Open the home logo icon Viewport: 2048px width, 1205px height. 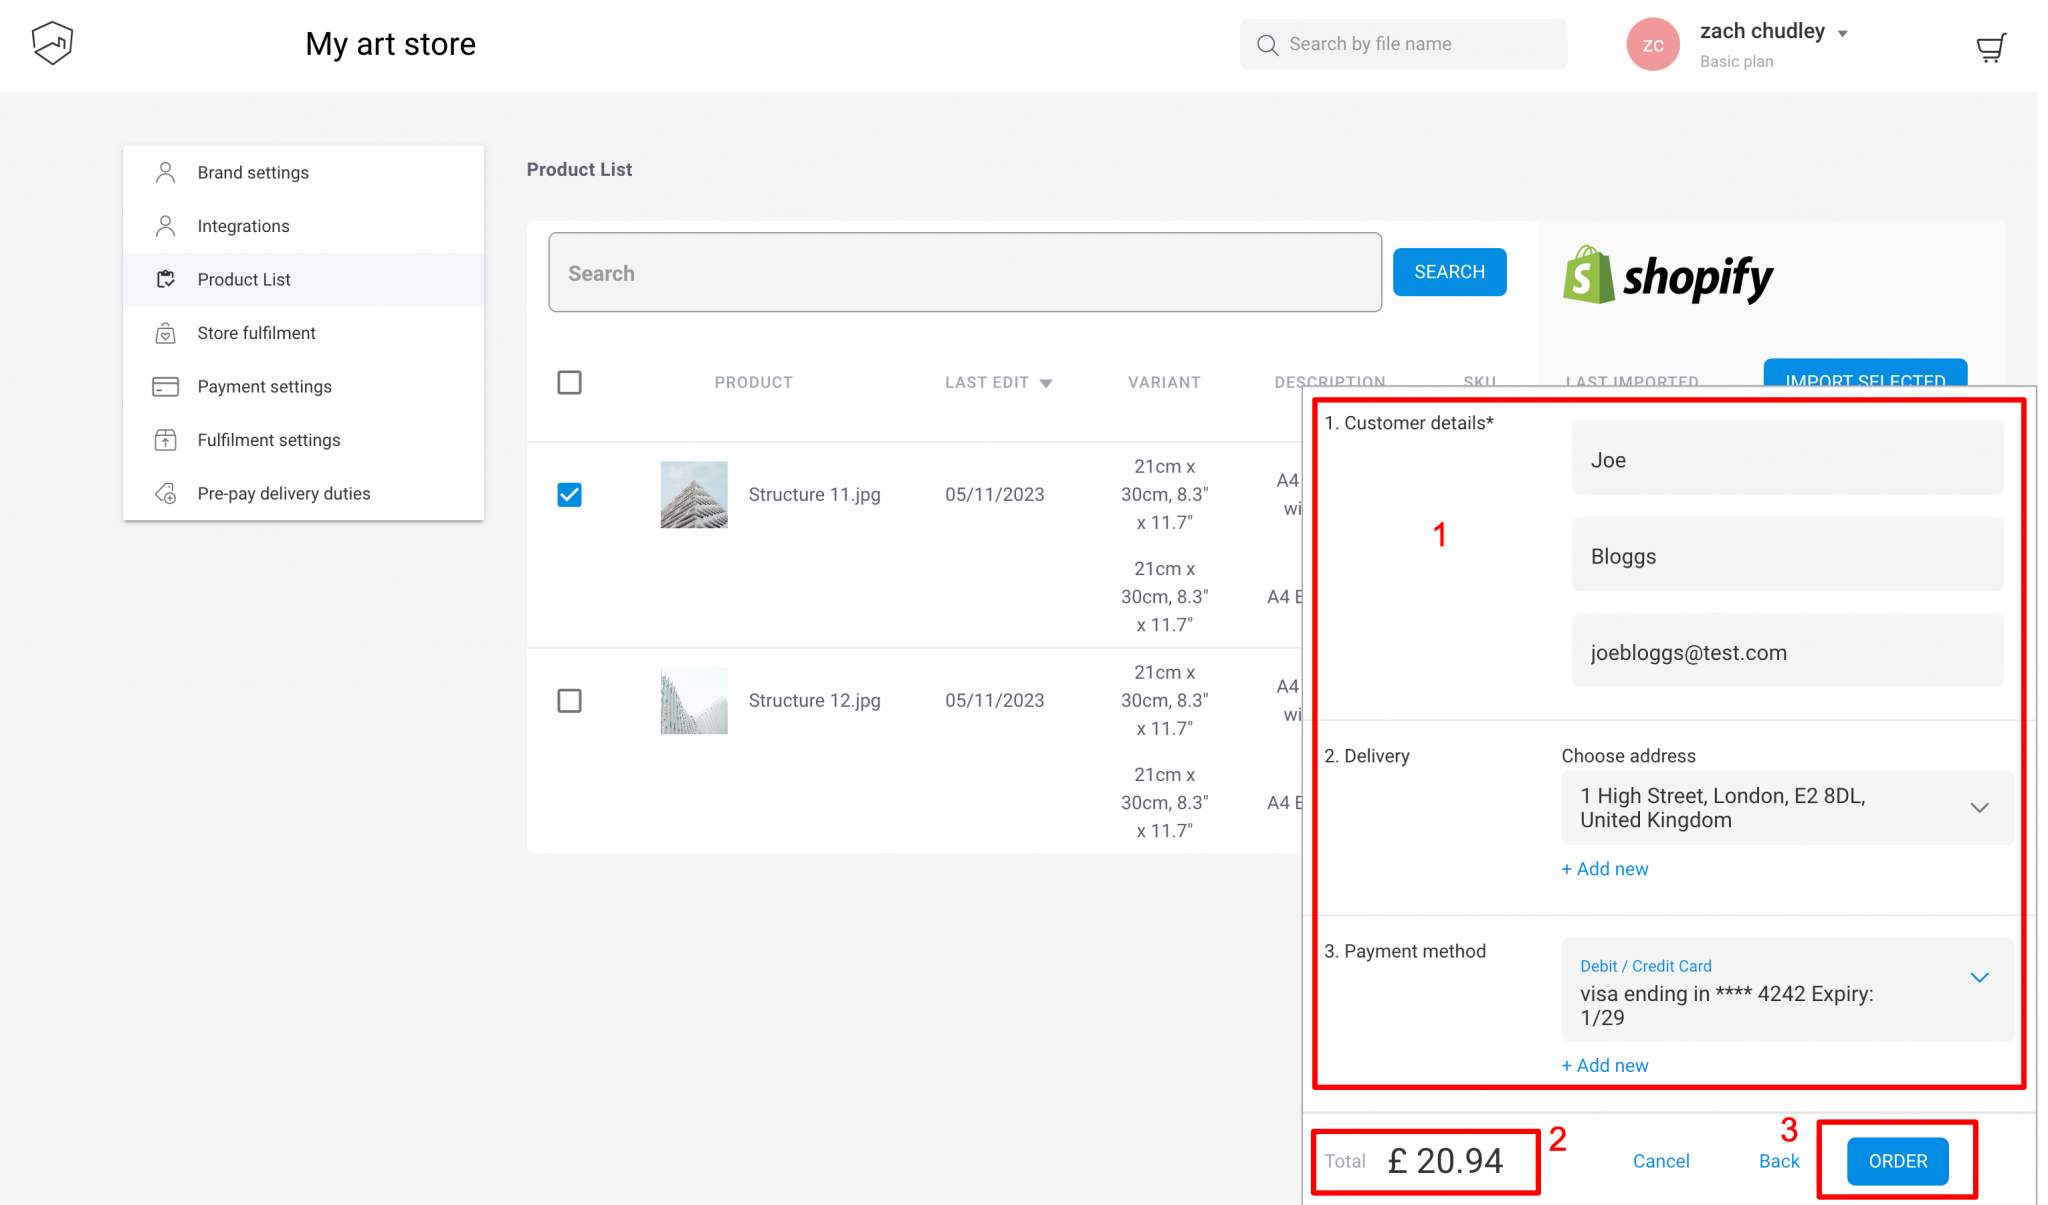pos(51,43)
